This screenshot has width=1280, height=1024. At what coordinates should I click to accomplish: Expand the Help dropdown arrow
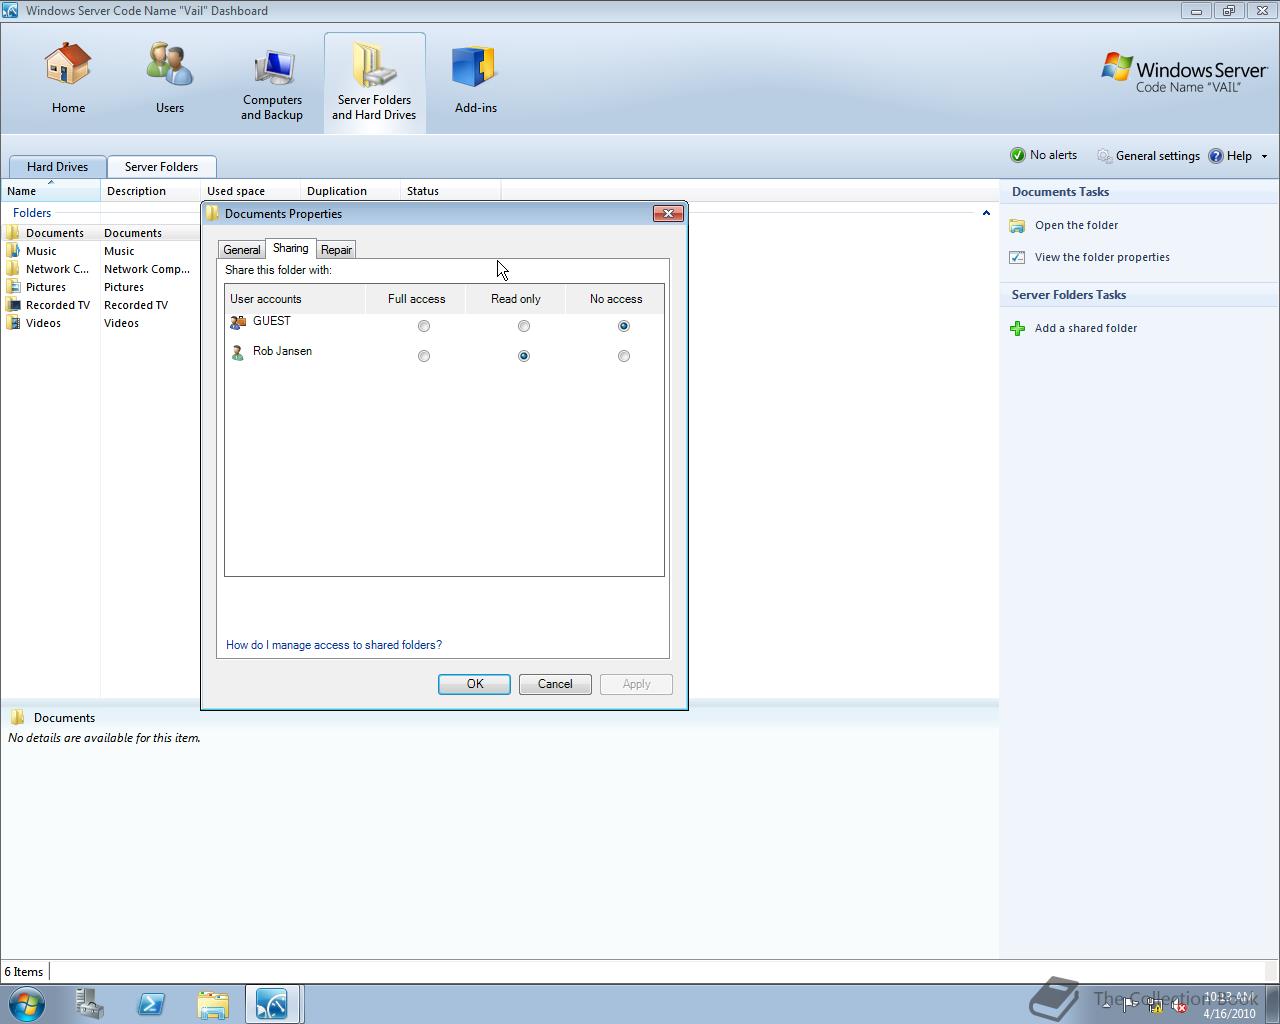tap(1264, 156)
